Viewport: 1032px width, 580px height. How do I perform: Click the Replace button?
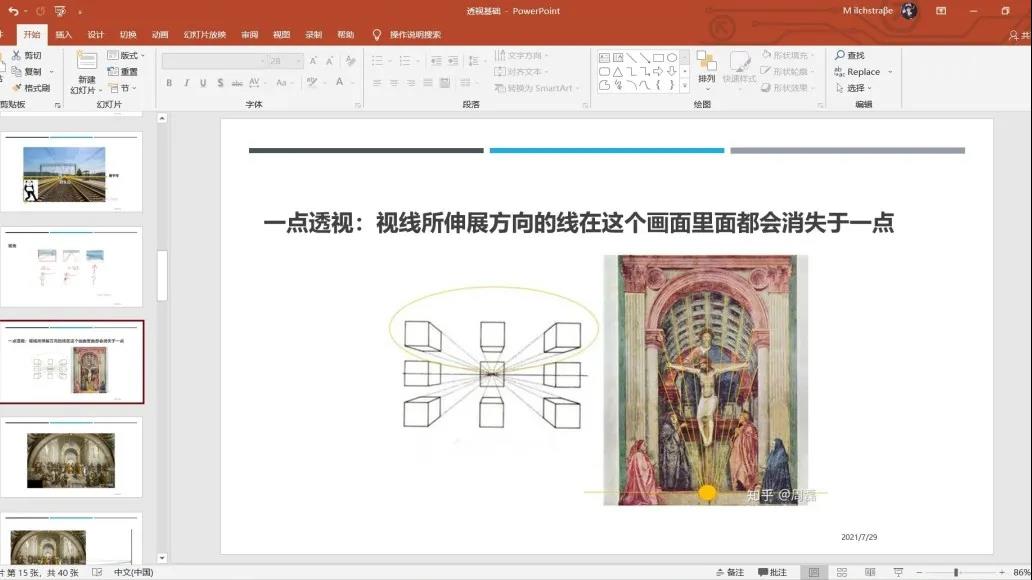(x=863, y=72)
